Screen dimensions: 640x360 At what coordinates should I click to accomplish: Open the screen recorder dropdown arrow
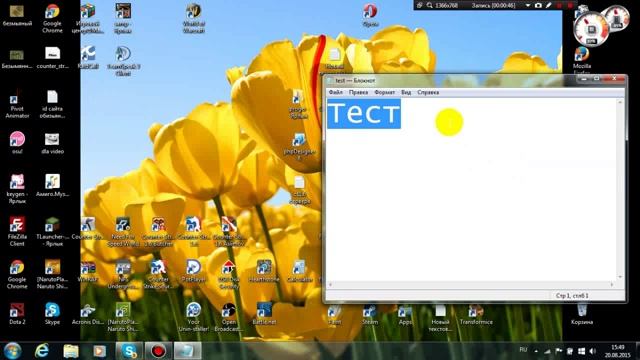click(x=527, y=5)
